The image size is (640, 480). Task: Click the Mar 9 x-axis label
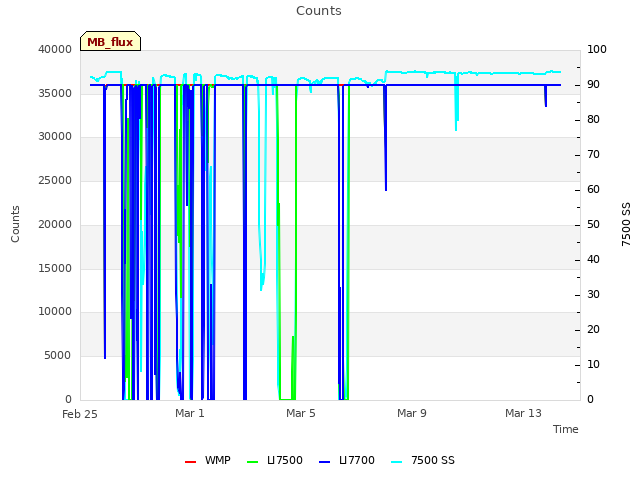(x=412, y=413)
